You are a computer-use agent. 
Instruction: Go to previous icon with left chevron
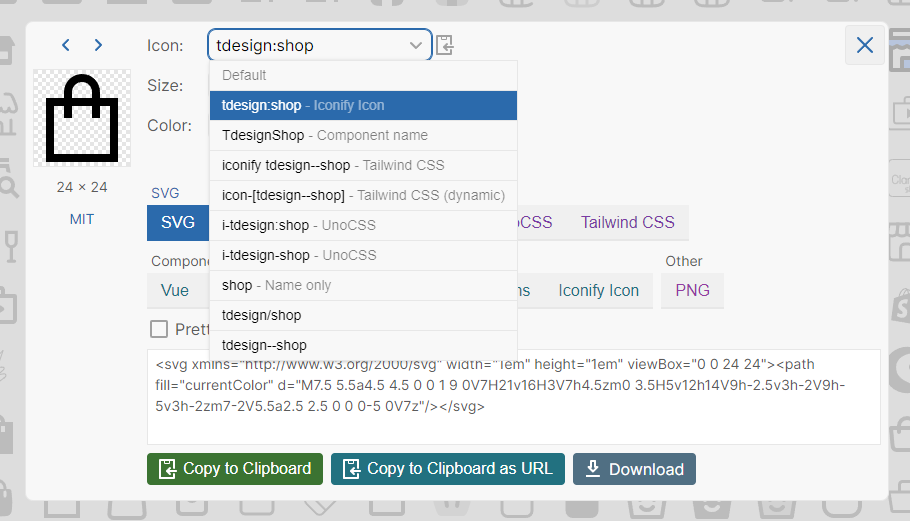pos(66,45)
